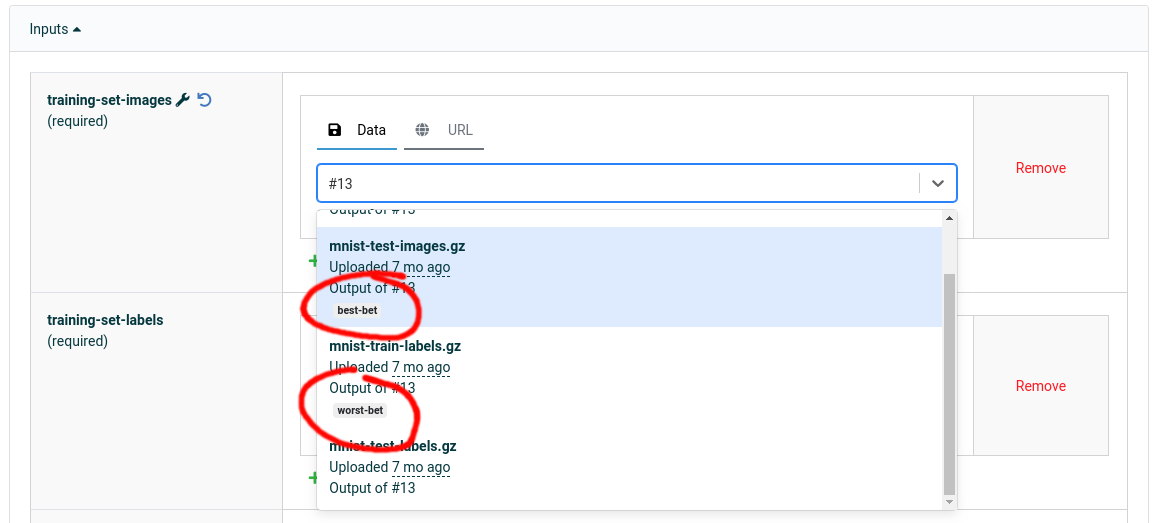Viewport: 1159px width, 523px height.
Task: Select mnist-train-labels.gz option
Action: coord(630,377)
